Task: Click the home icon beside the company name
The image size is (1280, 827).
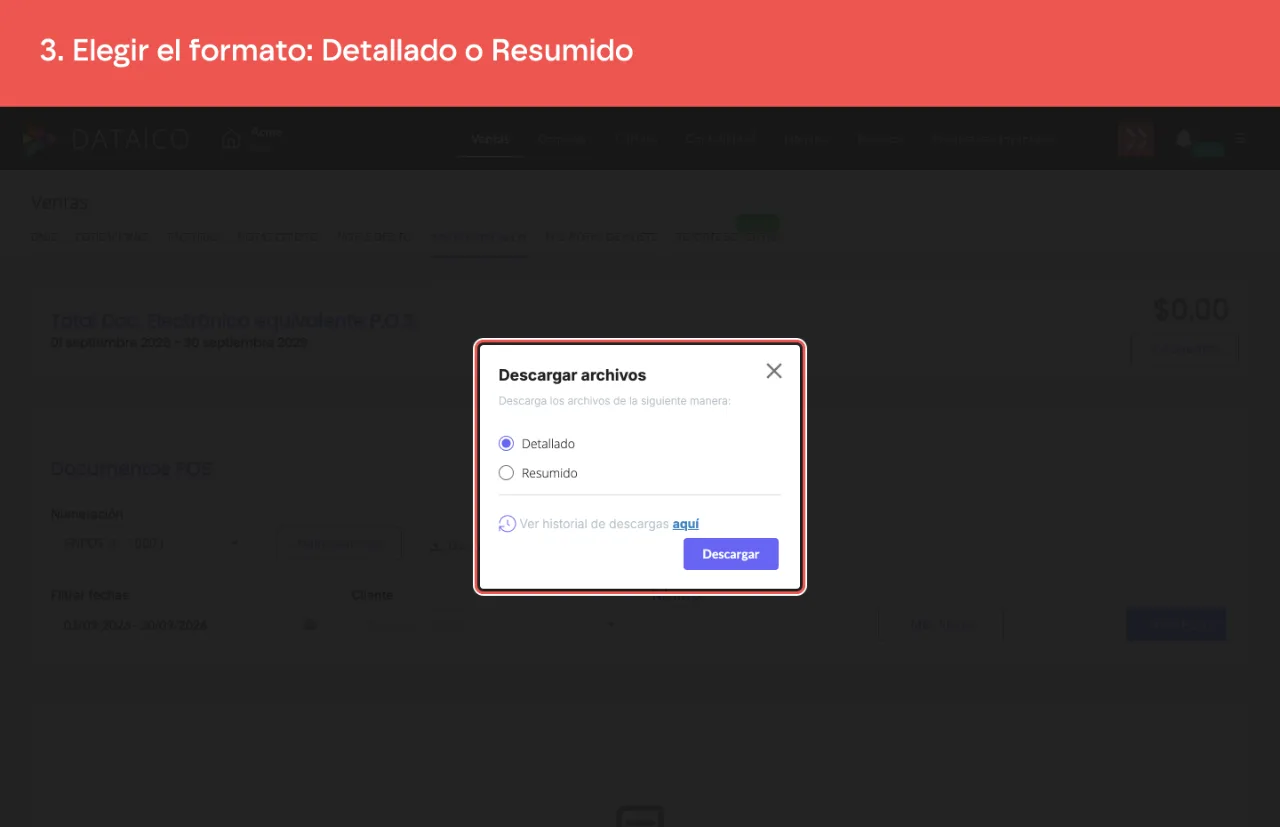Action: [x=231, y=140]
